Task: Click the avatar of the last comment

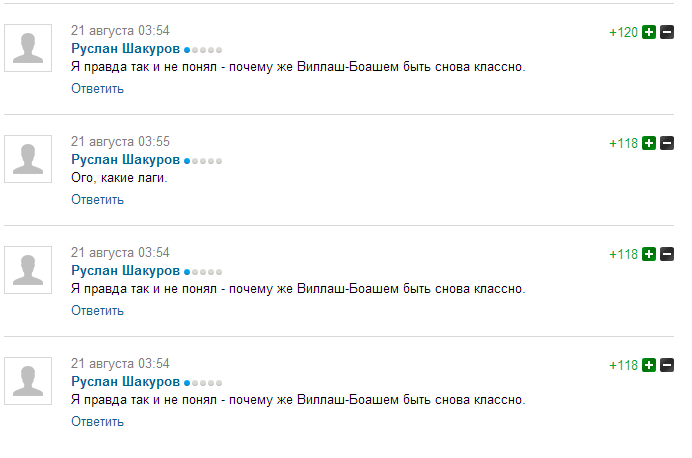Action: pos(28,381)
